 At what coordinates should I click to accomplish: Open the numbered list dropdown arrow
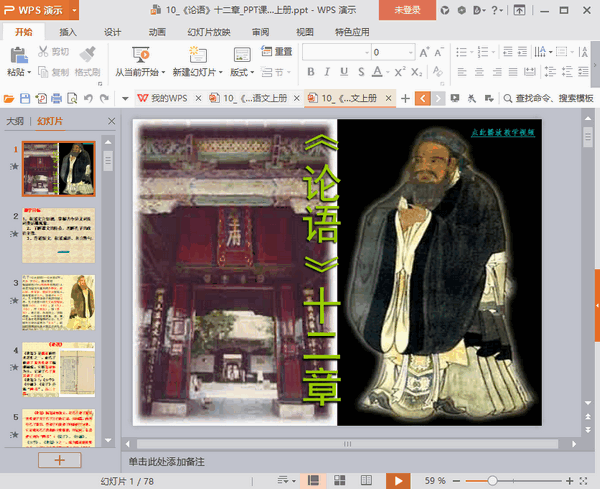pos(493,52)
